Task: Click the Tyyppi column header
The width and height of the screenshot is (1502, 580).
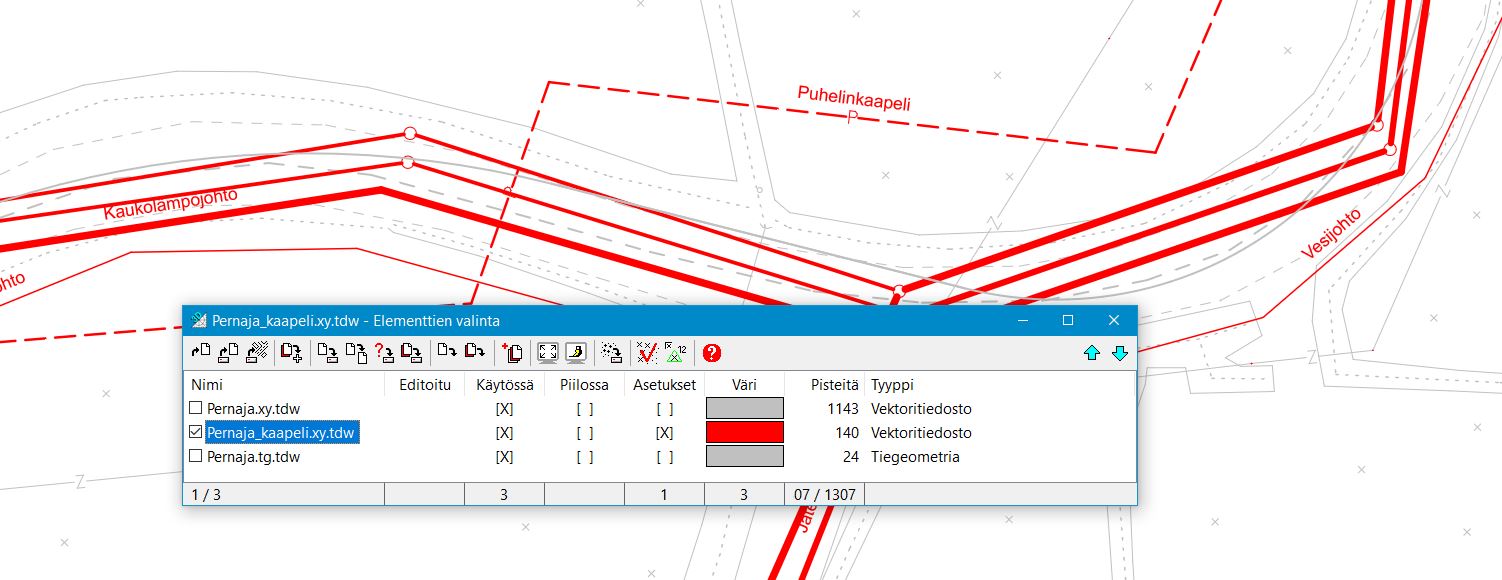Action: (x=892, y=385)
